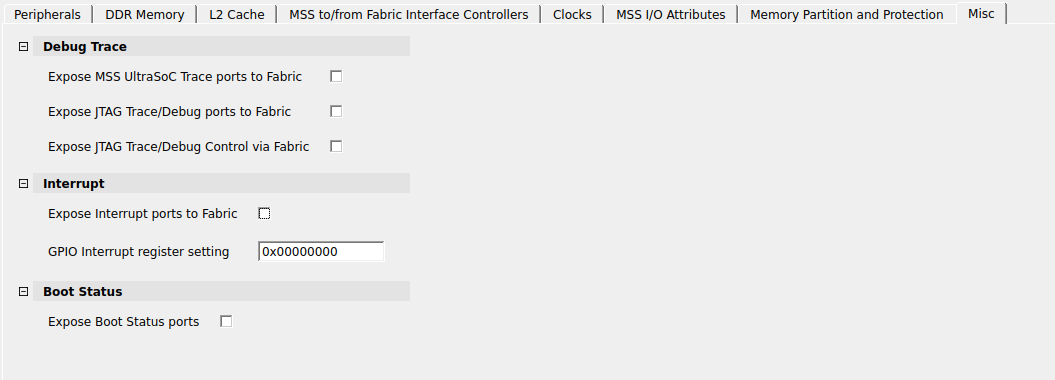Screen dimensions: 1055x380
Task: Click the Interrupt section header text
Action: (x=74, y=184)
